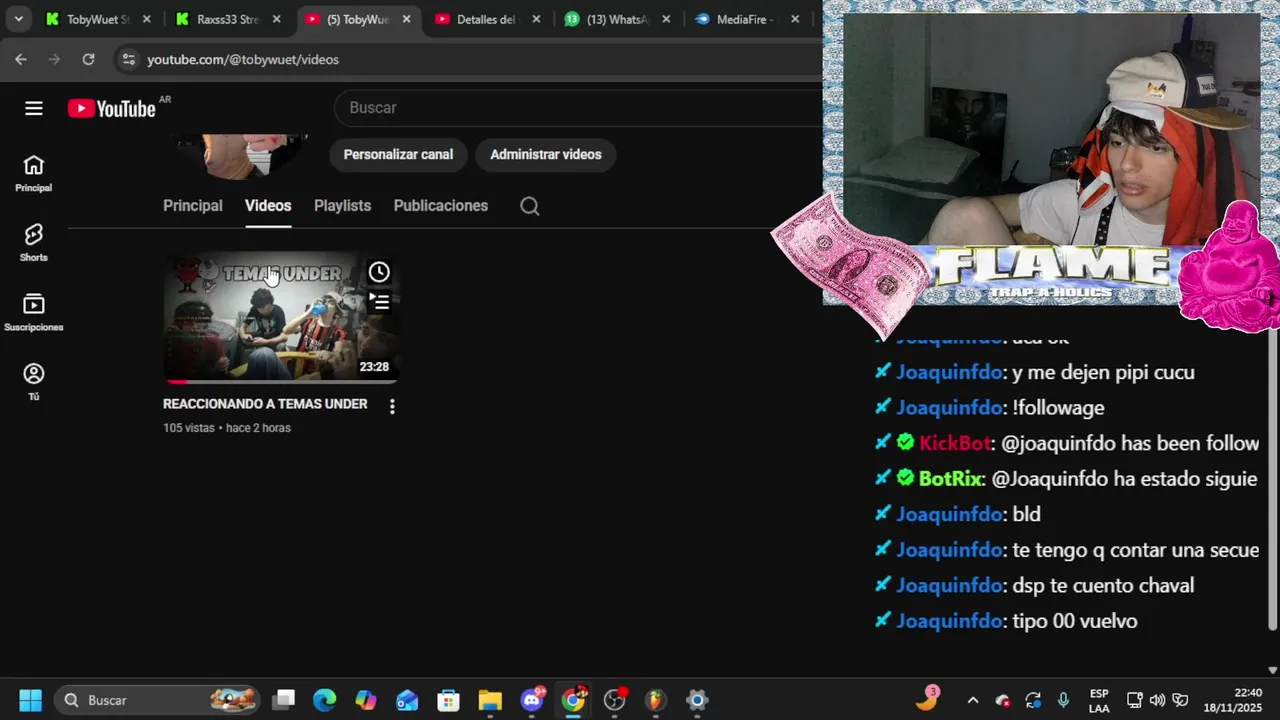Open Task View on taskbar

(x=284, y=700)
